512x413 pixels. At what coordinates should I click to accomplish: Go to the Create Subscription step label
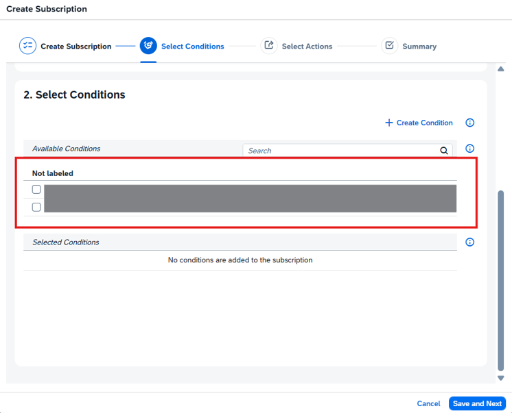coord(76,46)
